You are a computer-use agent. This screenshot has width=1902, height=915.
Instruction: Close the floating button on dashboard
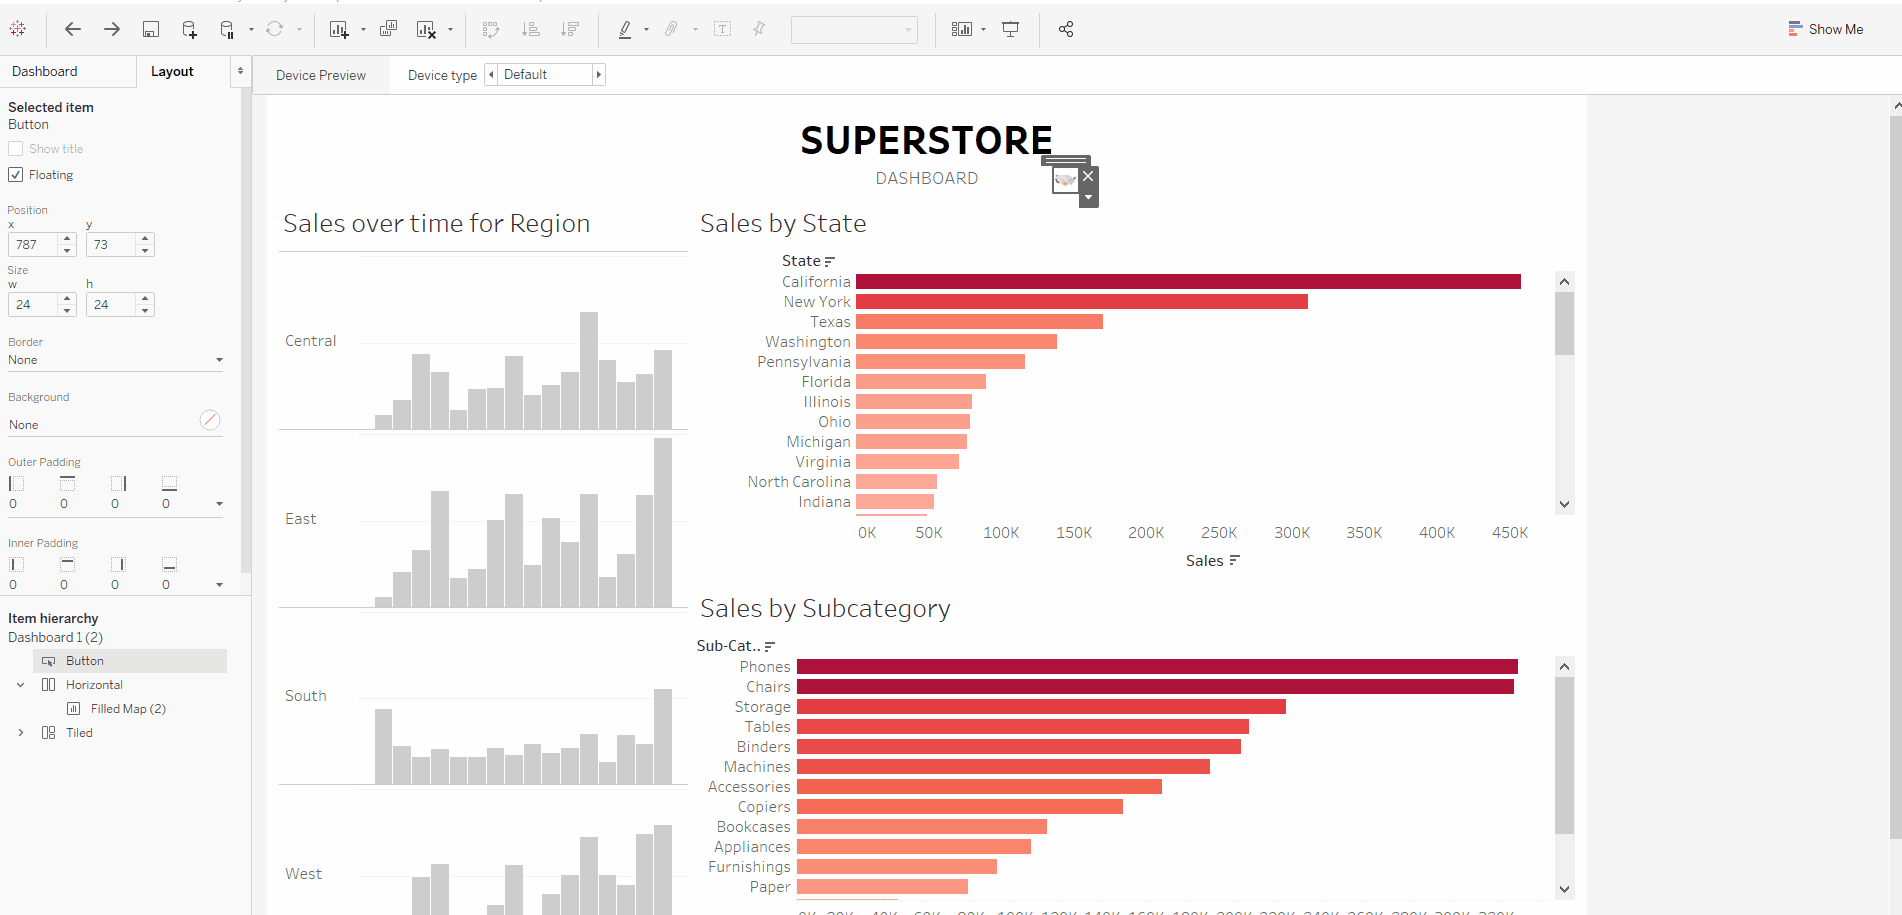1088,176
